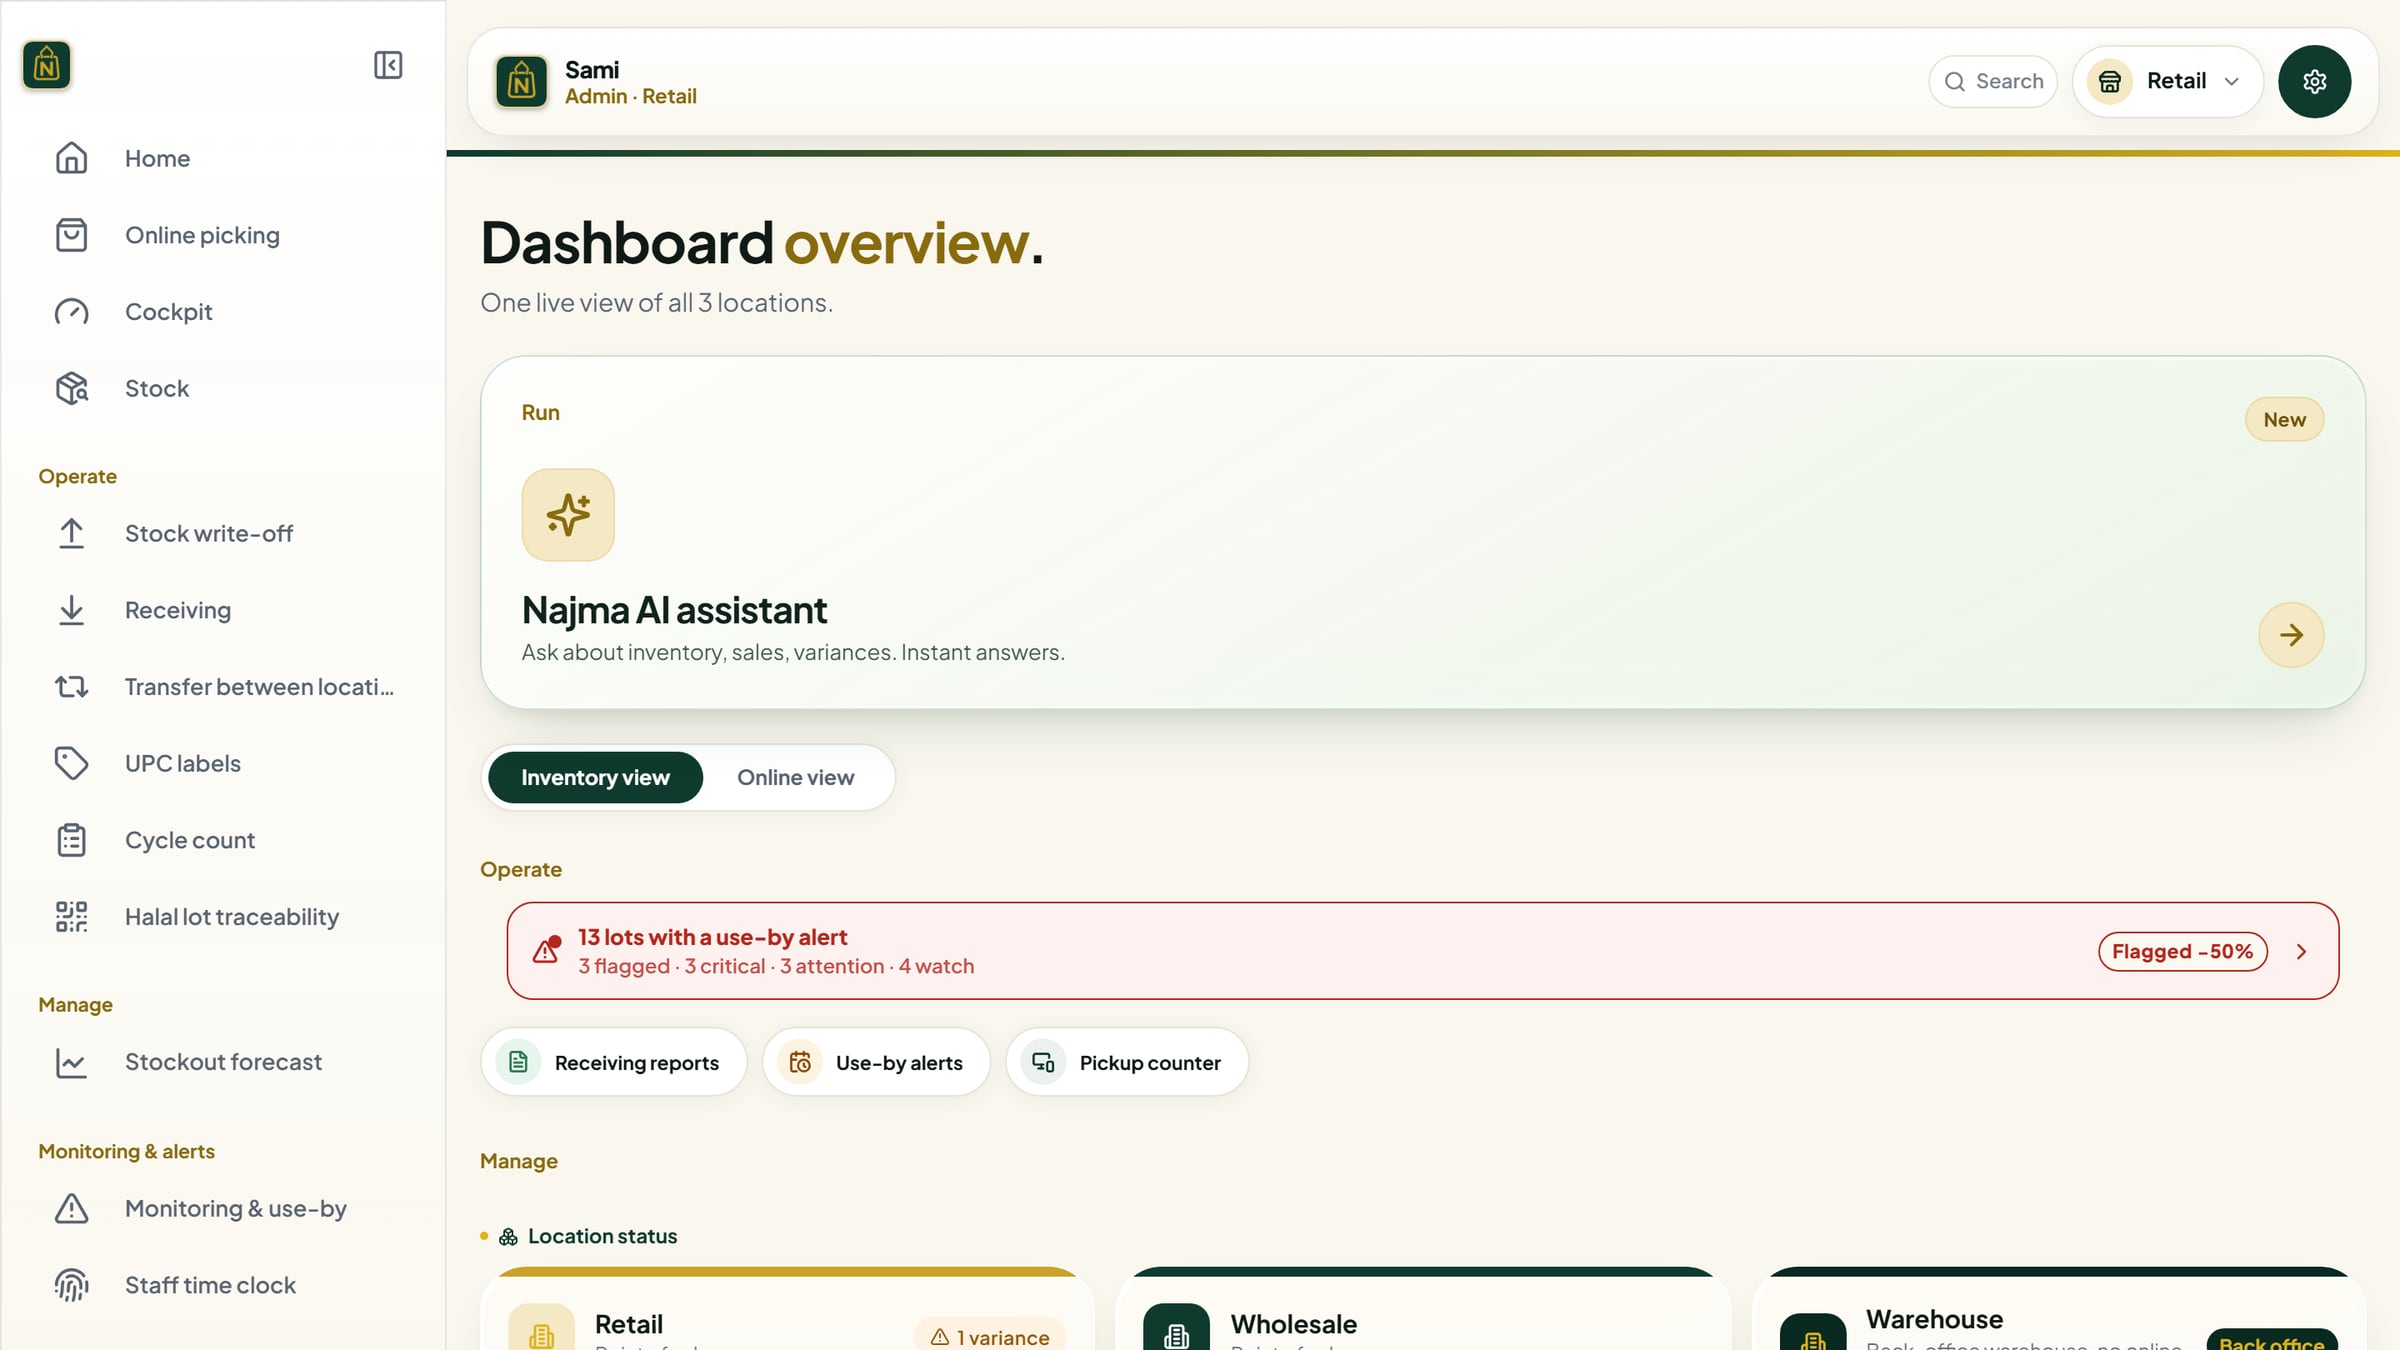Open Stockout forecast chart icon
Viewport: 2400px width, 1350px height.
[71, 1062]
